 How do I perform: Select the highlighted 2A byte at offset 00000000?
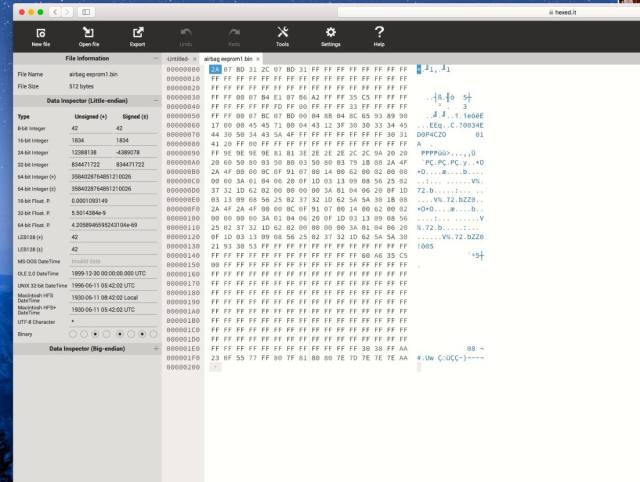215,69
